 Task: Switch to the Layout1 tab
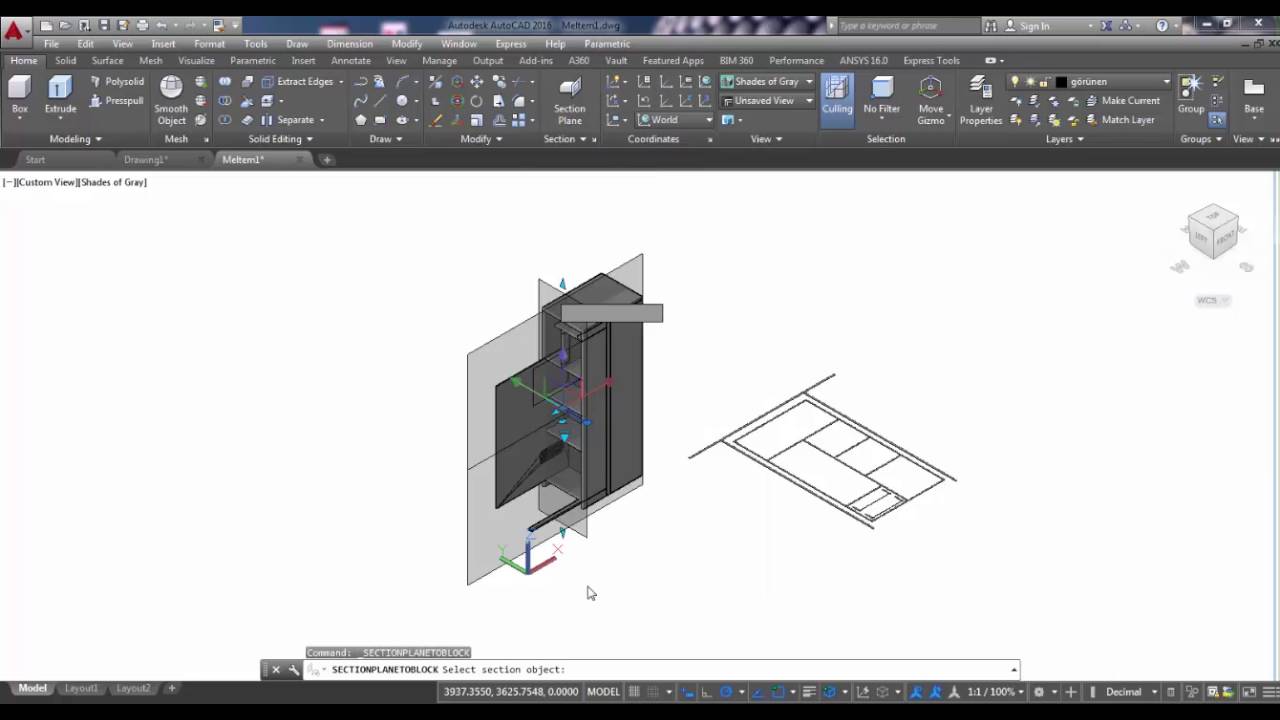tap(81, 689)
